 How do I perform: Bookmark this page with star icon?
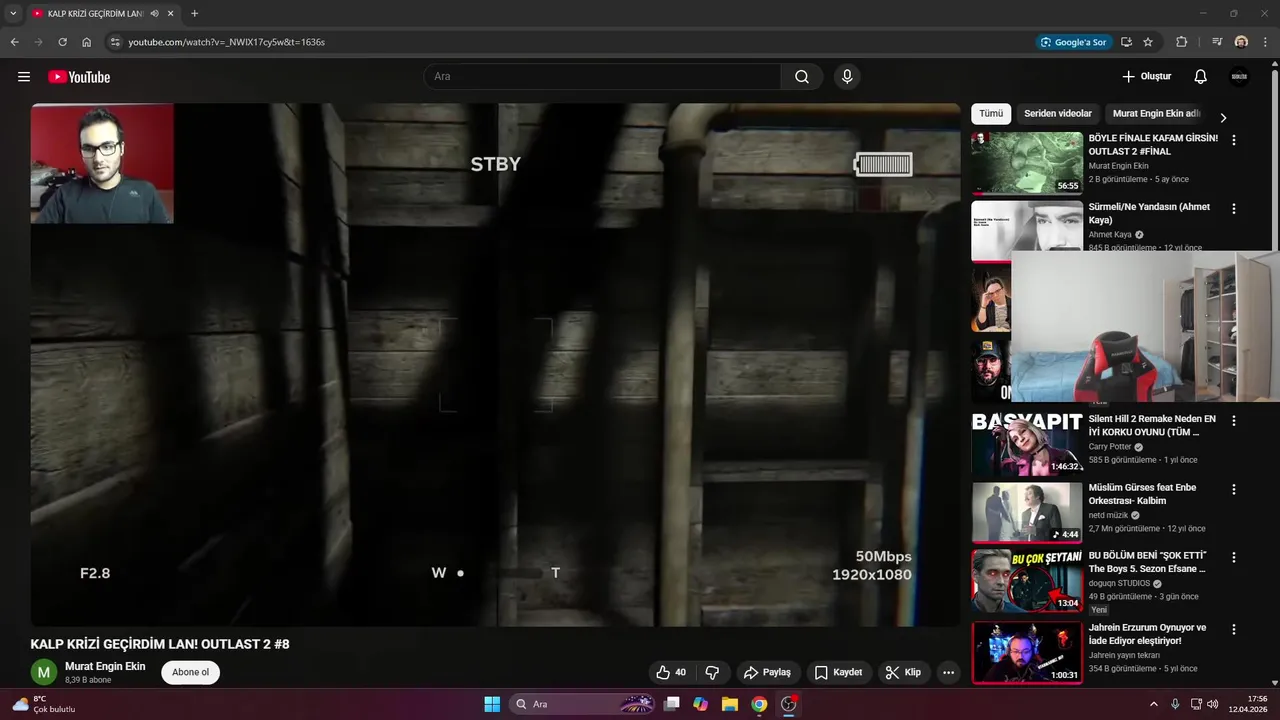tap(1148, 42)
